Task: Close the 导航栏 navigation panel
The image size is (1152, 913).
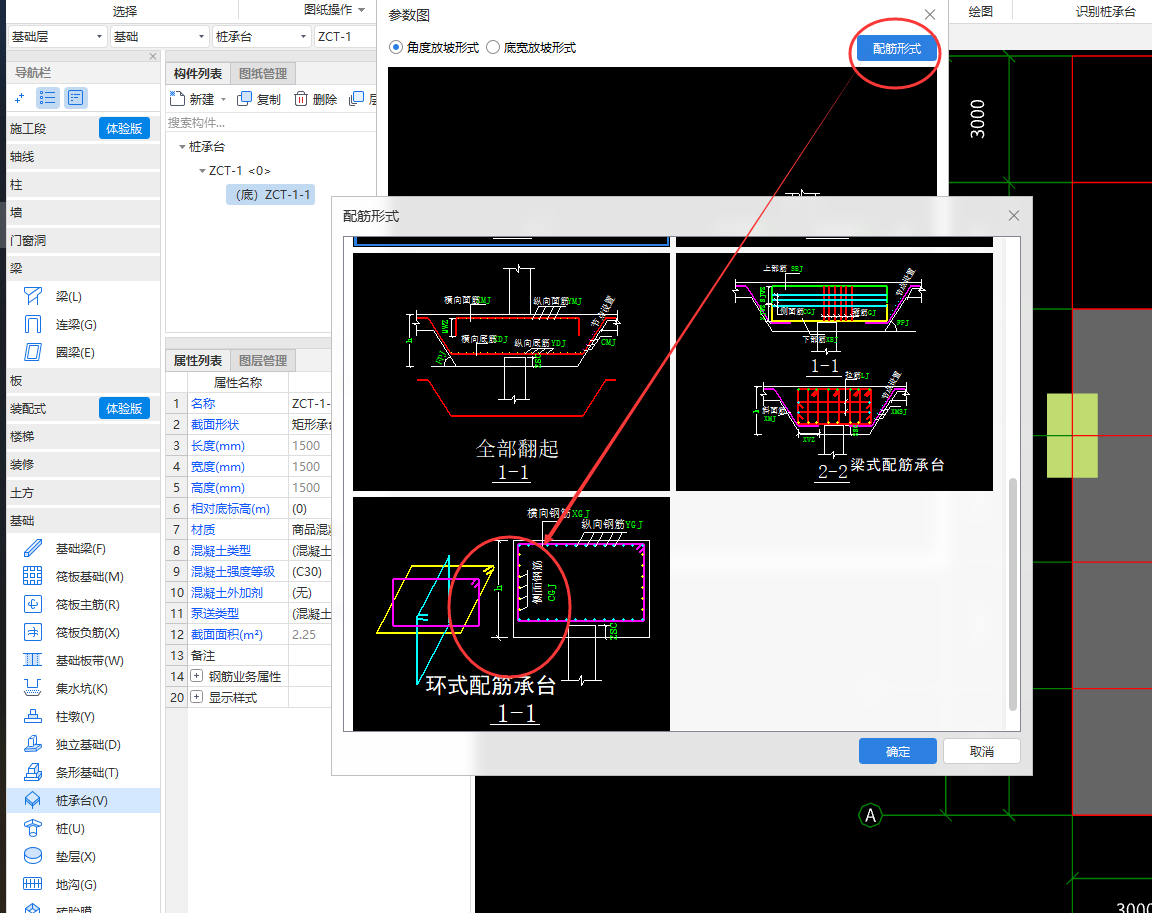Action: pyautogui.click(x=153, y=56)
